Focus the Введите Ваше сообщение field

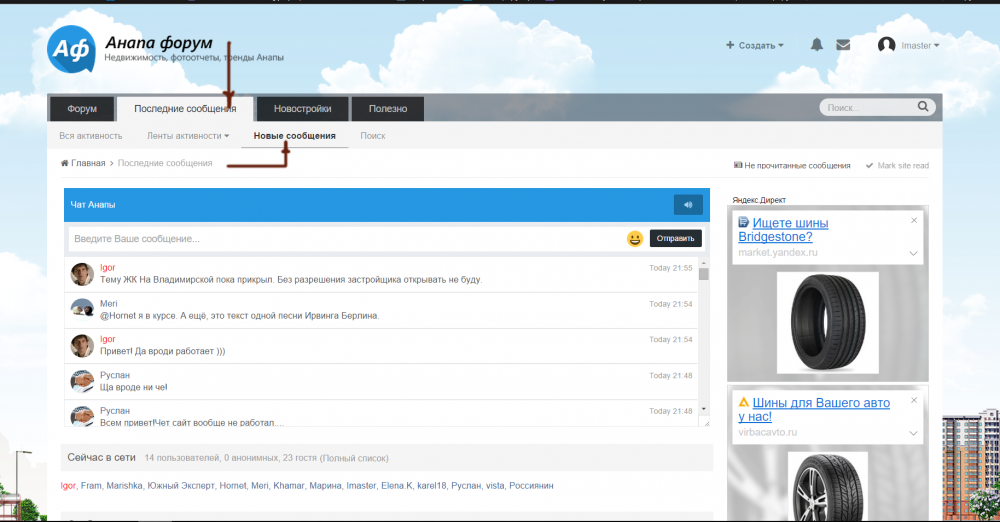click(x=346, y=239)
